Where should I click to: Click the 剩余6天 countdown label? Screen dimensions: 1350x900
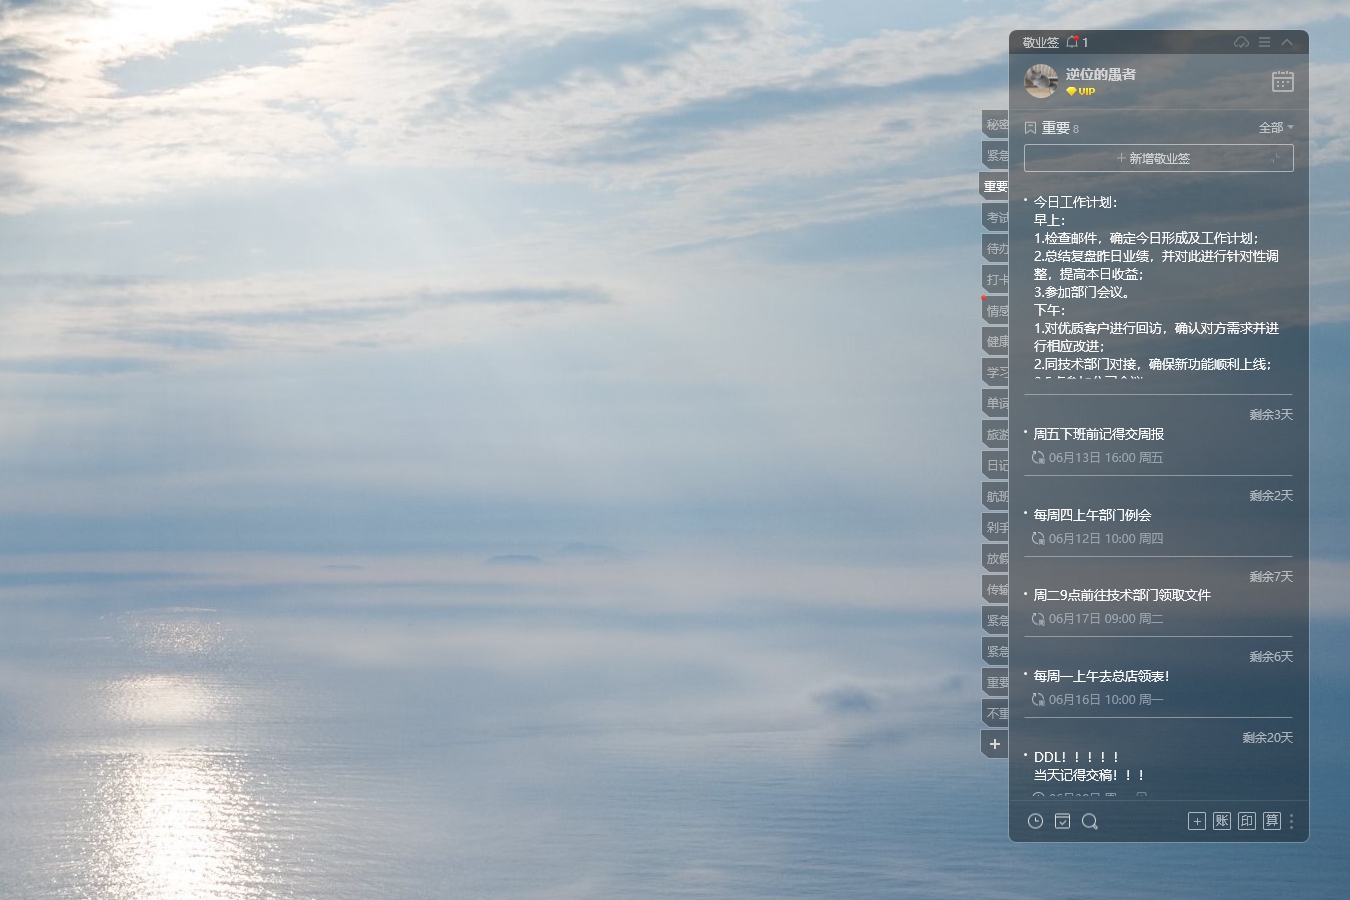(1271, 656)
